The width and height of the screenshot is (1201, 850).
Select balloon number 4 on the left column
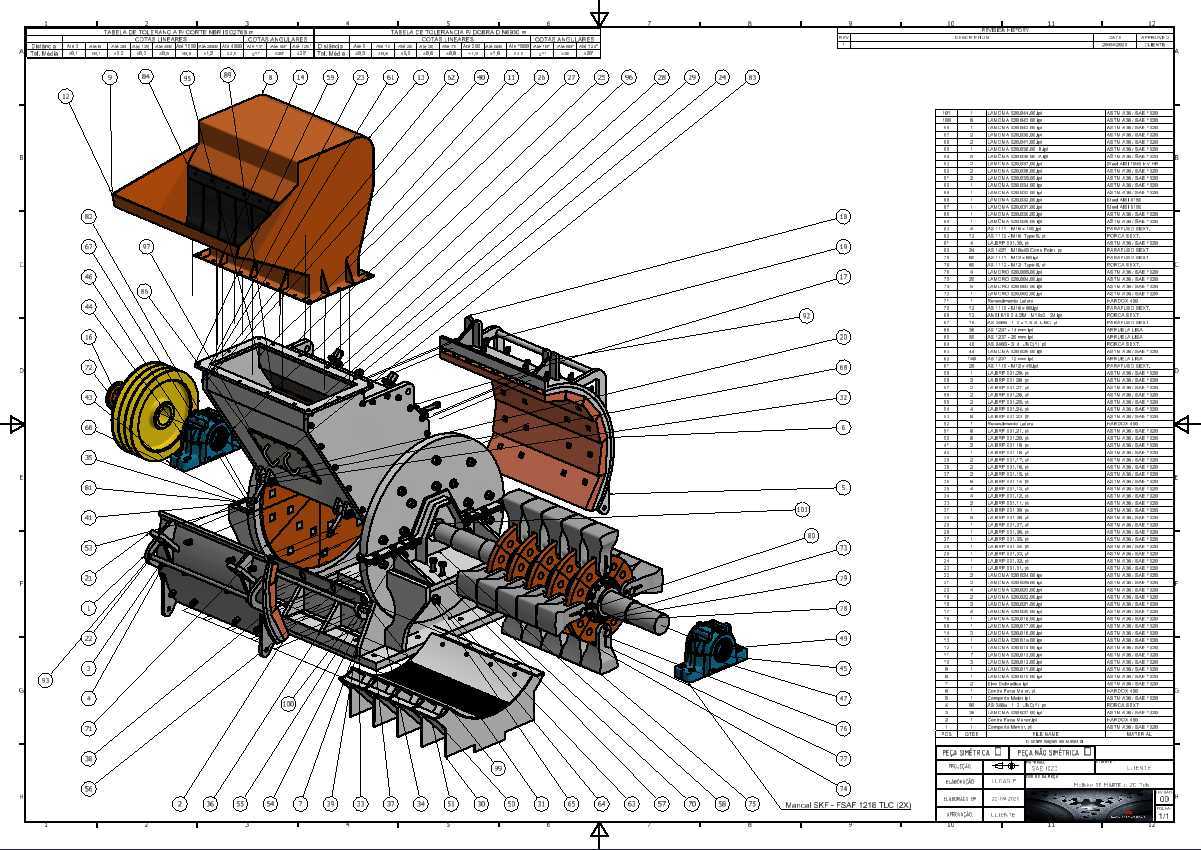pyautogui.click(x=89, y=698)
